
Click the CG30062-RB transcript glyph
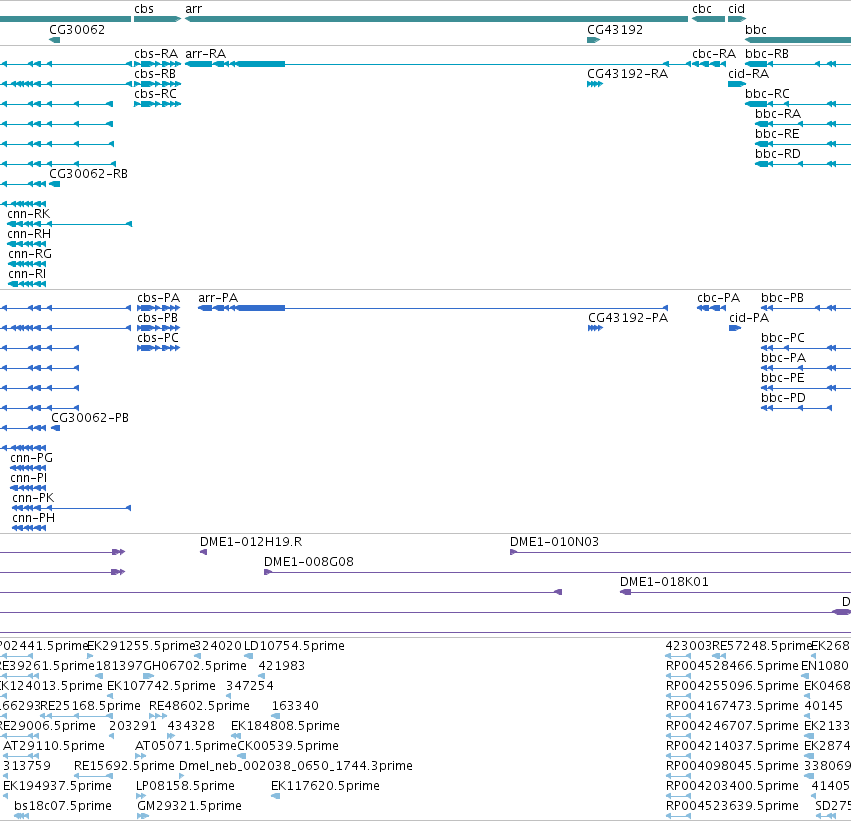coord(54,184)
